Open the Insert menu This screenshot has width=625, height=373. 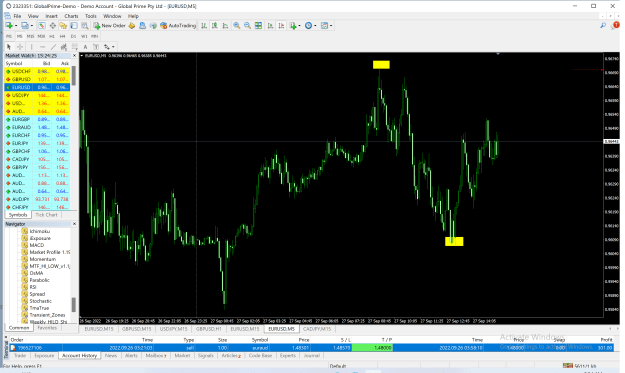(x=51, y=16)
